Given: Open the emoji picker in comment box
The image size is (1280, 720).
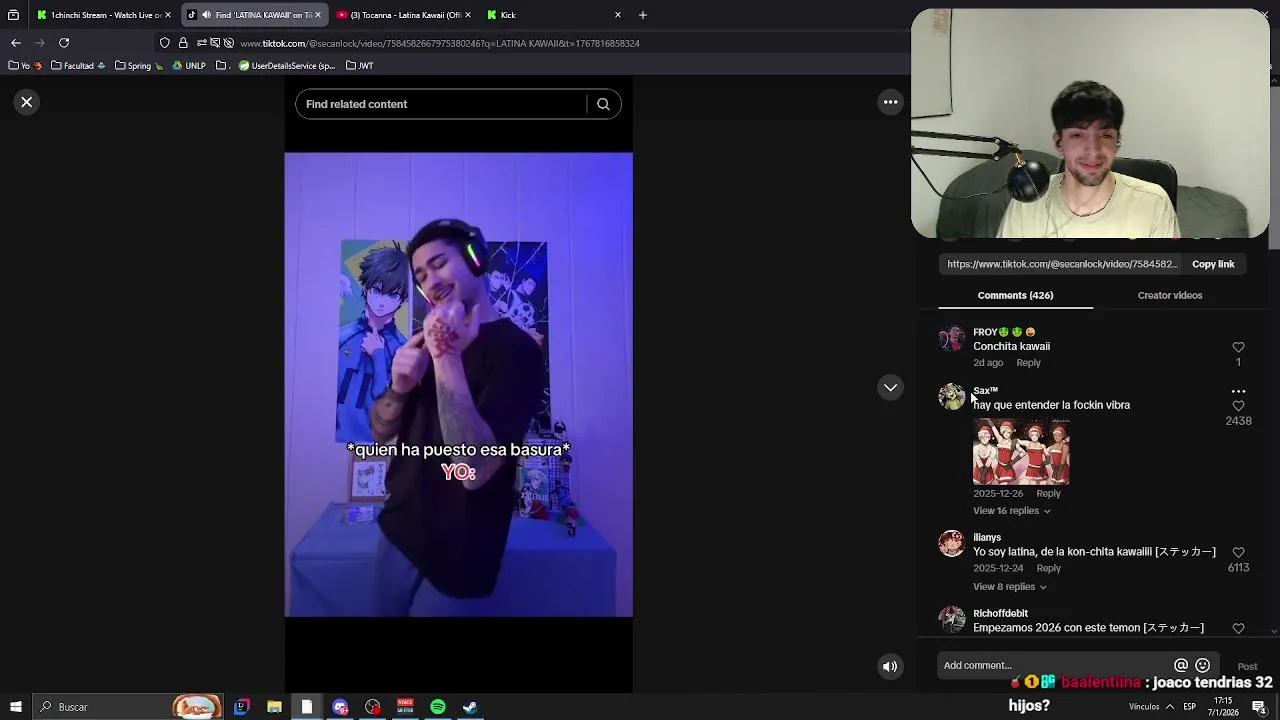Looking at the screenshot, I should coord(1203,665).
